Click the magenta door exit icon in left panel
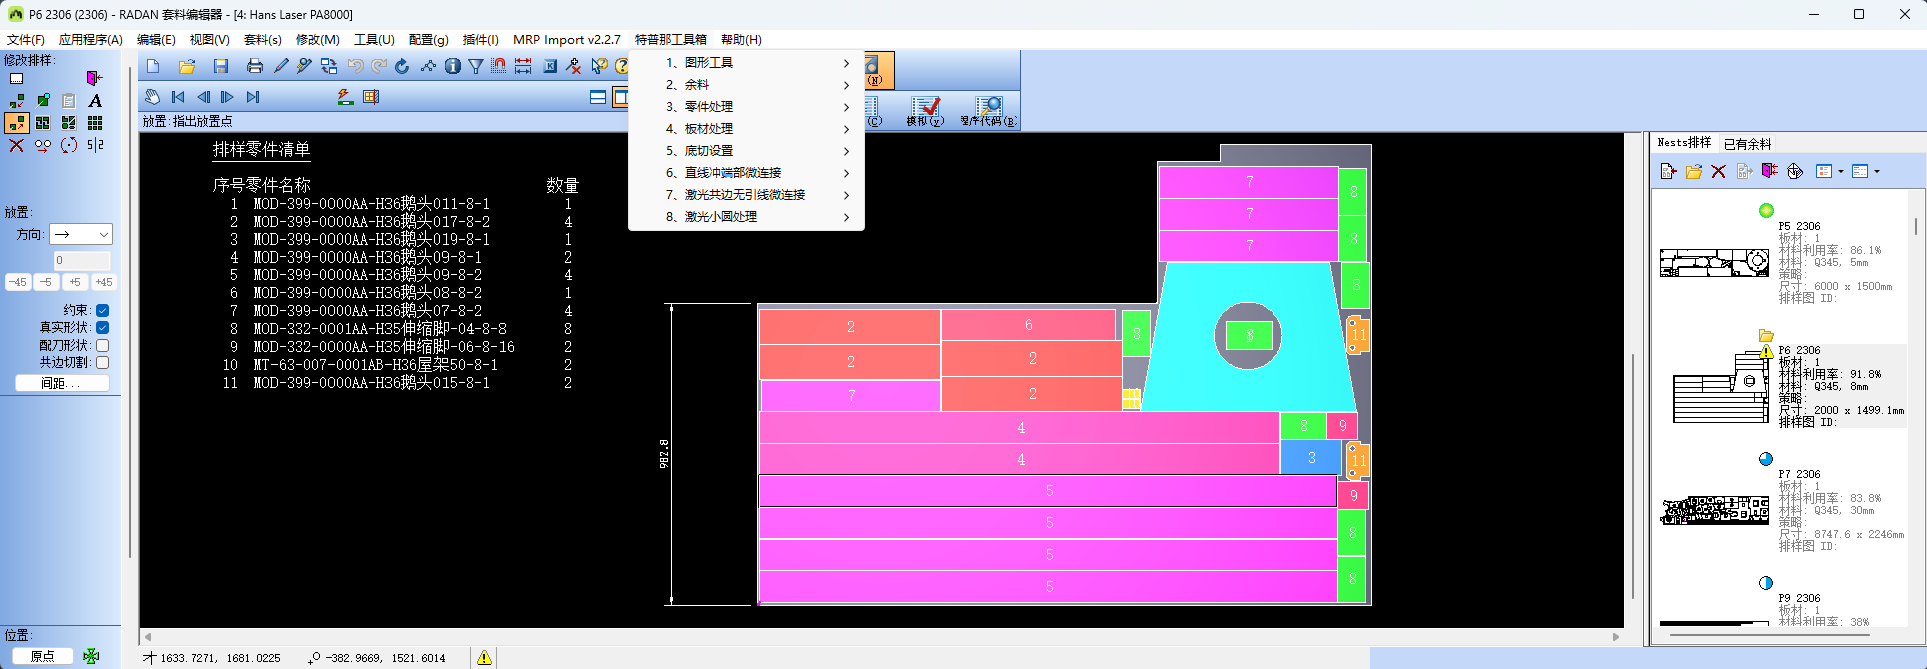1927x669 pixels. 94,78
